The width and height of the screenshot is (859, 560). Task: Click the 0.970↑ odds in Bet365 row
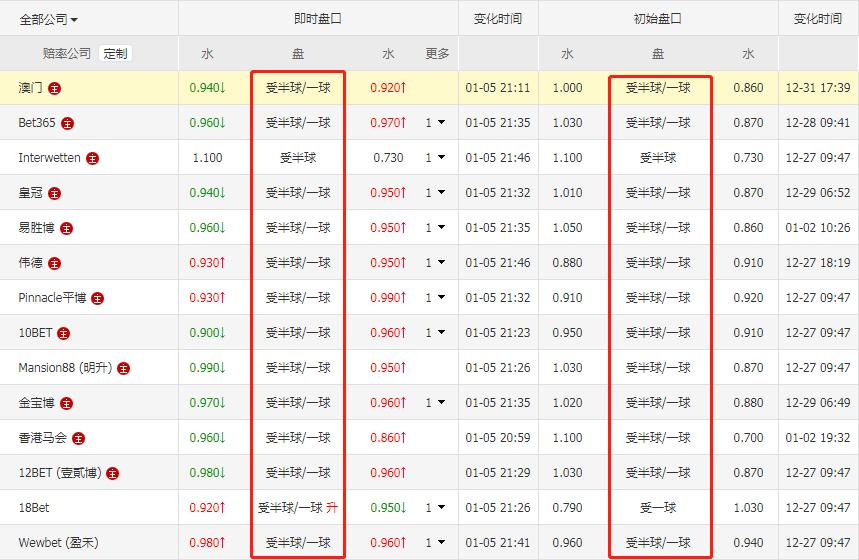[x=388, y=123]
